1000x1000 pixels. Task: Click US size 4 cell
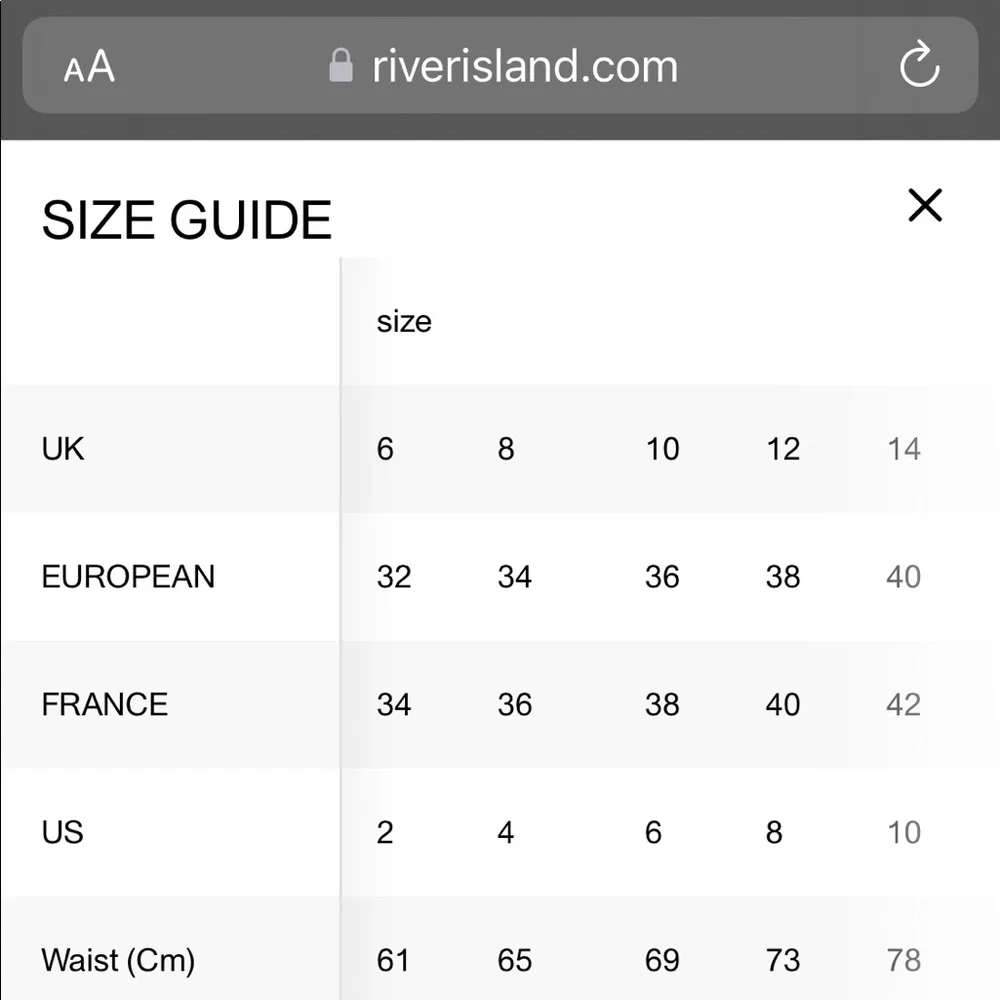(506, 832)
